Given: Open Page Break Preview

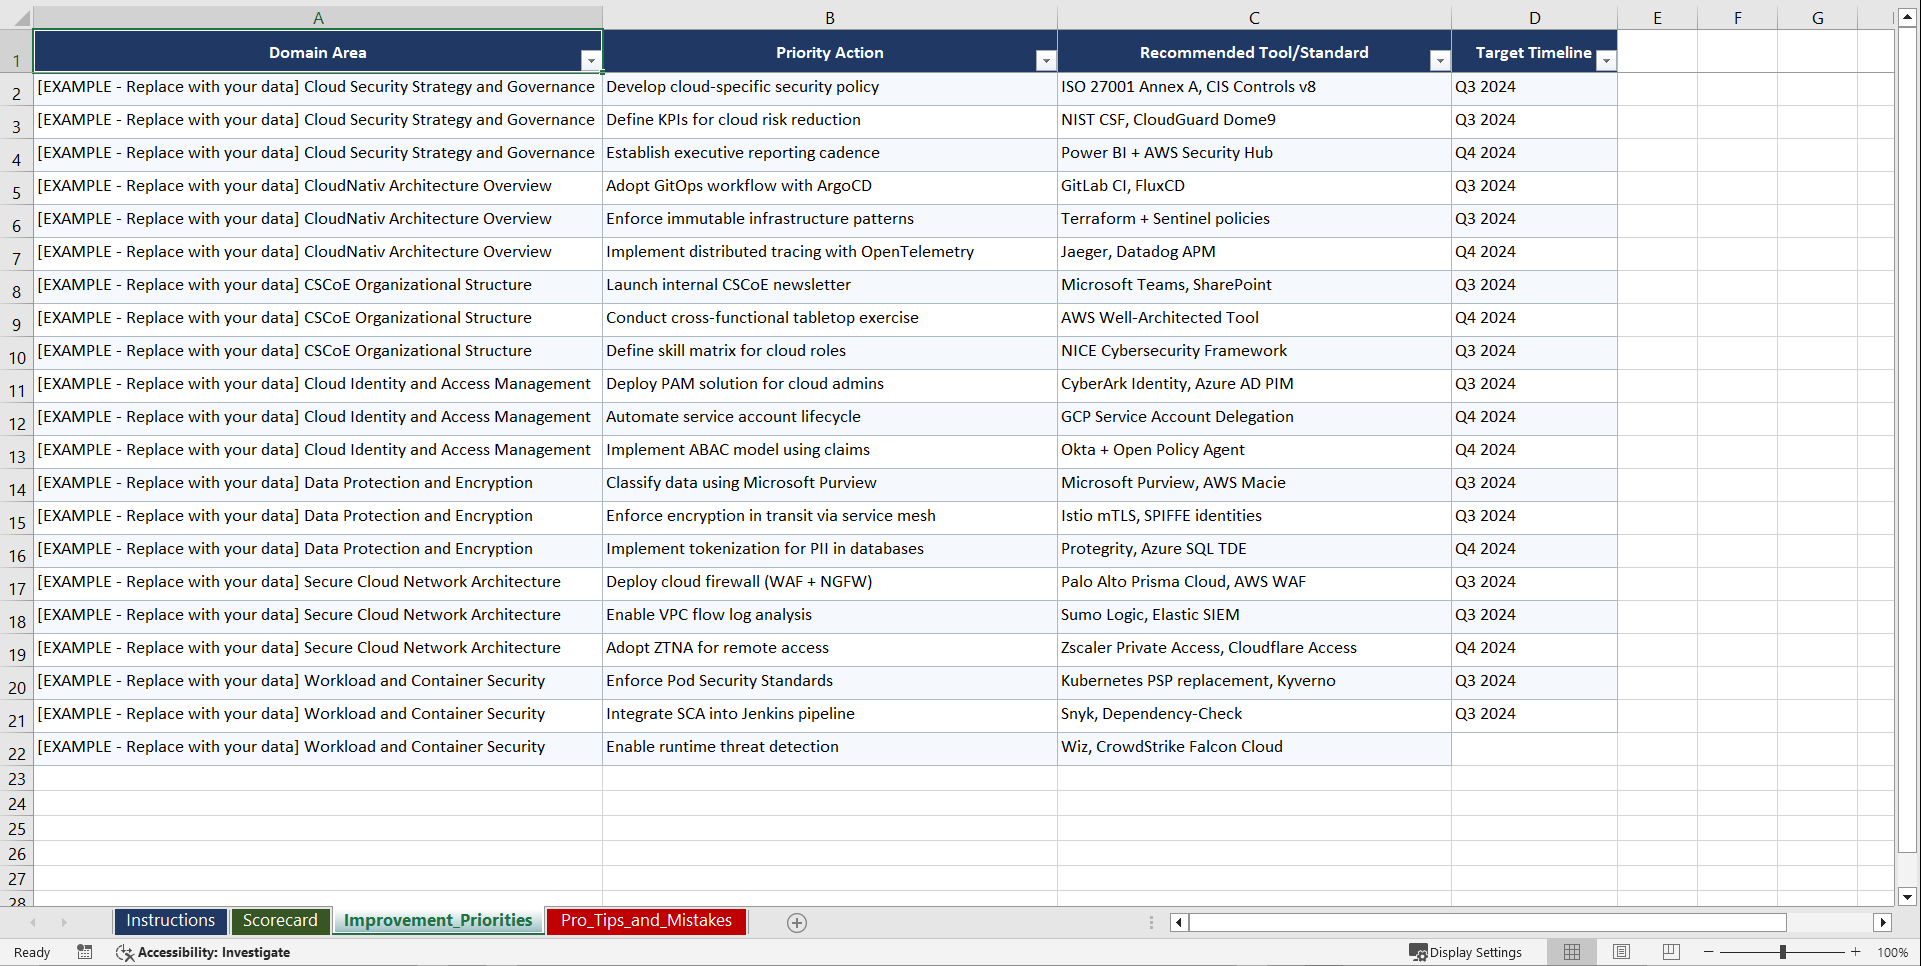Looking at the screenshot, I should point(1670,952).
